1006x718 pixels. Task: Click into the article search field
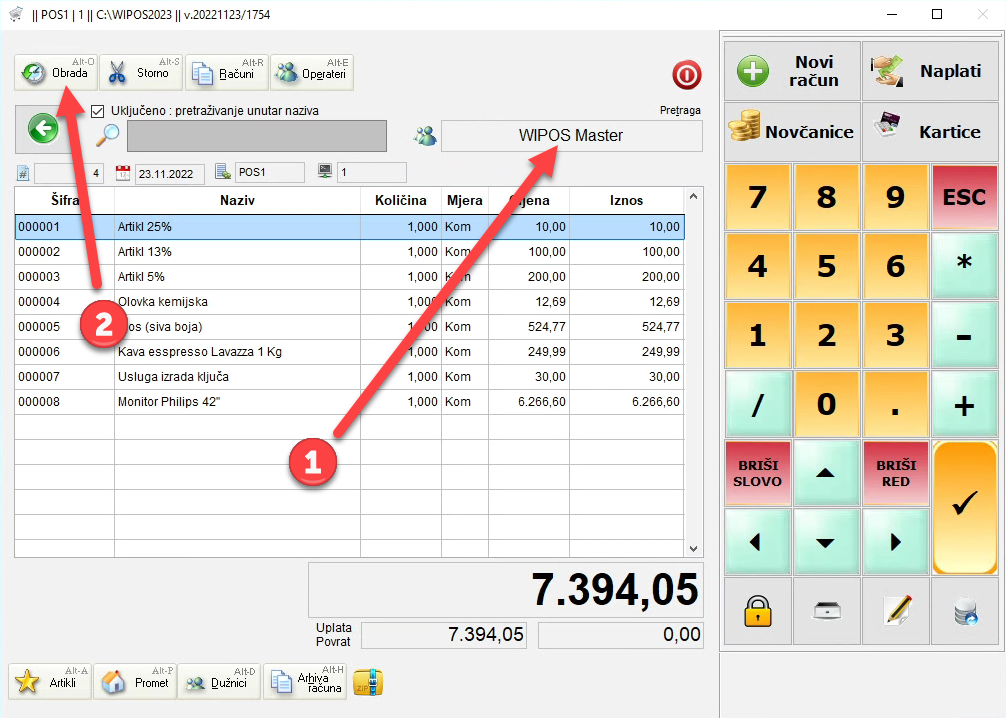[x=256, y=136]
